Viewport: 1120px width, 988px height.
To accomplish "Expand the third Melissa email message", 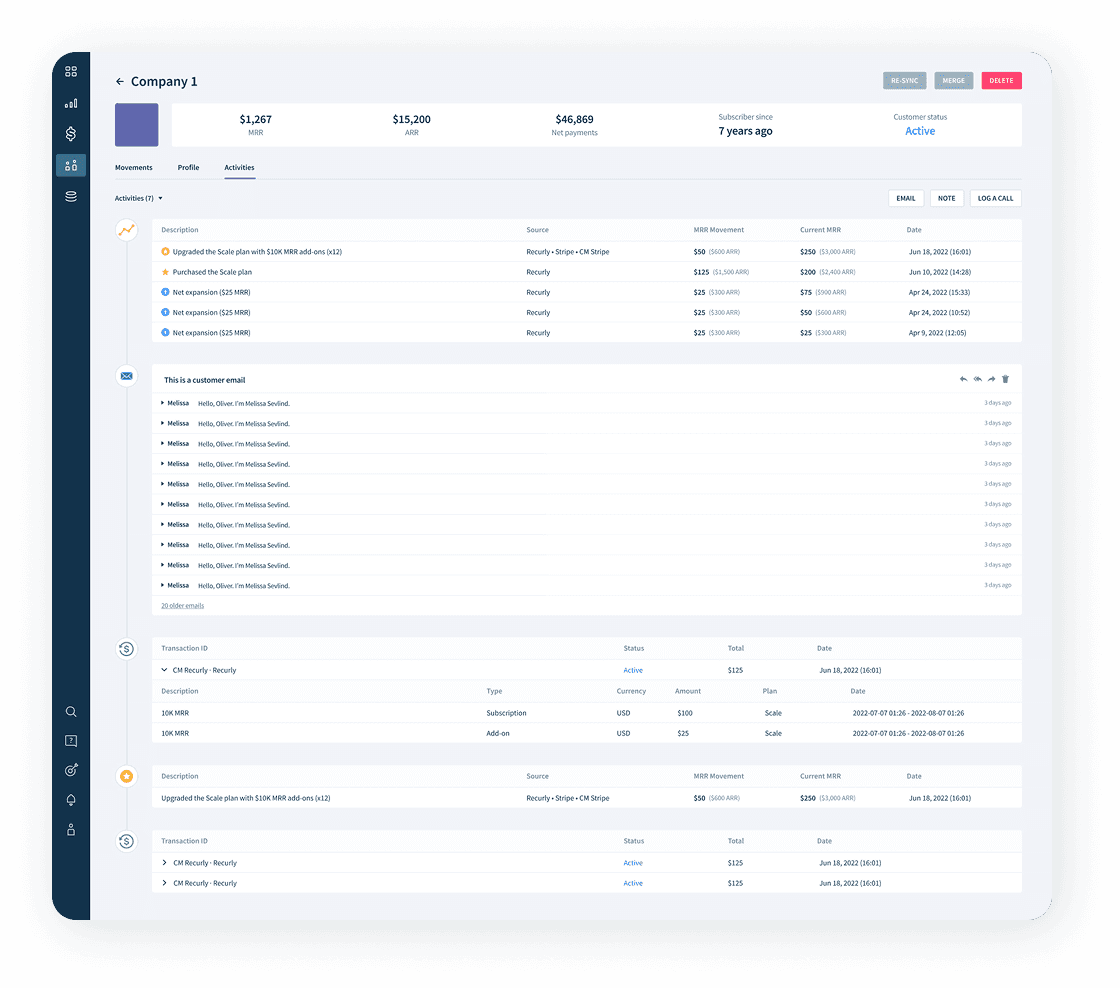I will [163, 444].
